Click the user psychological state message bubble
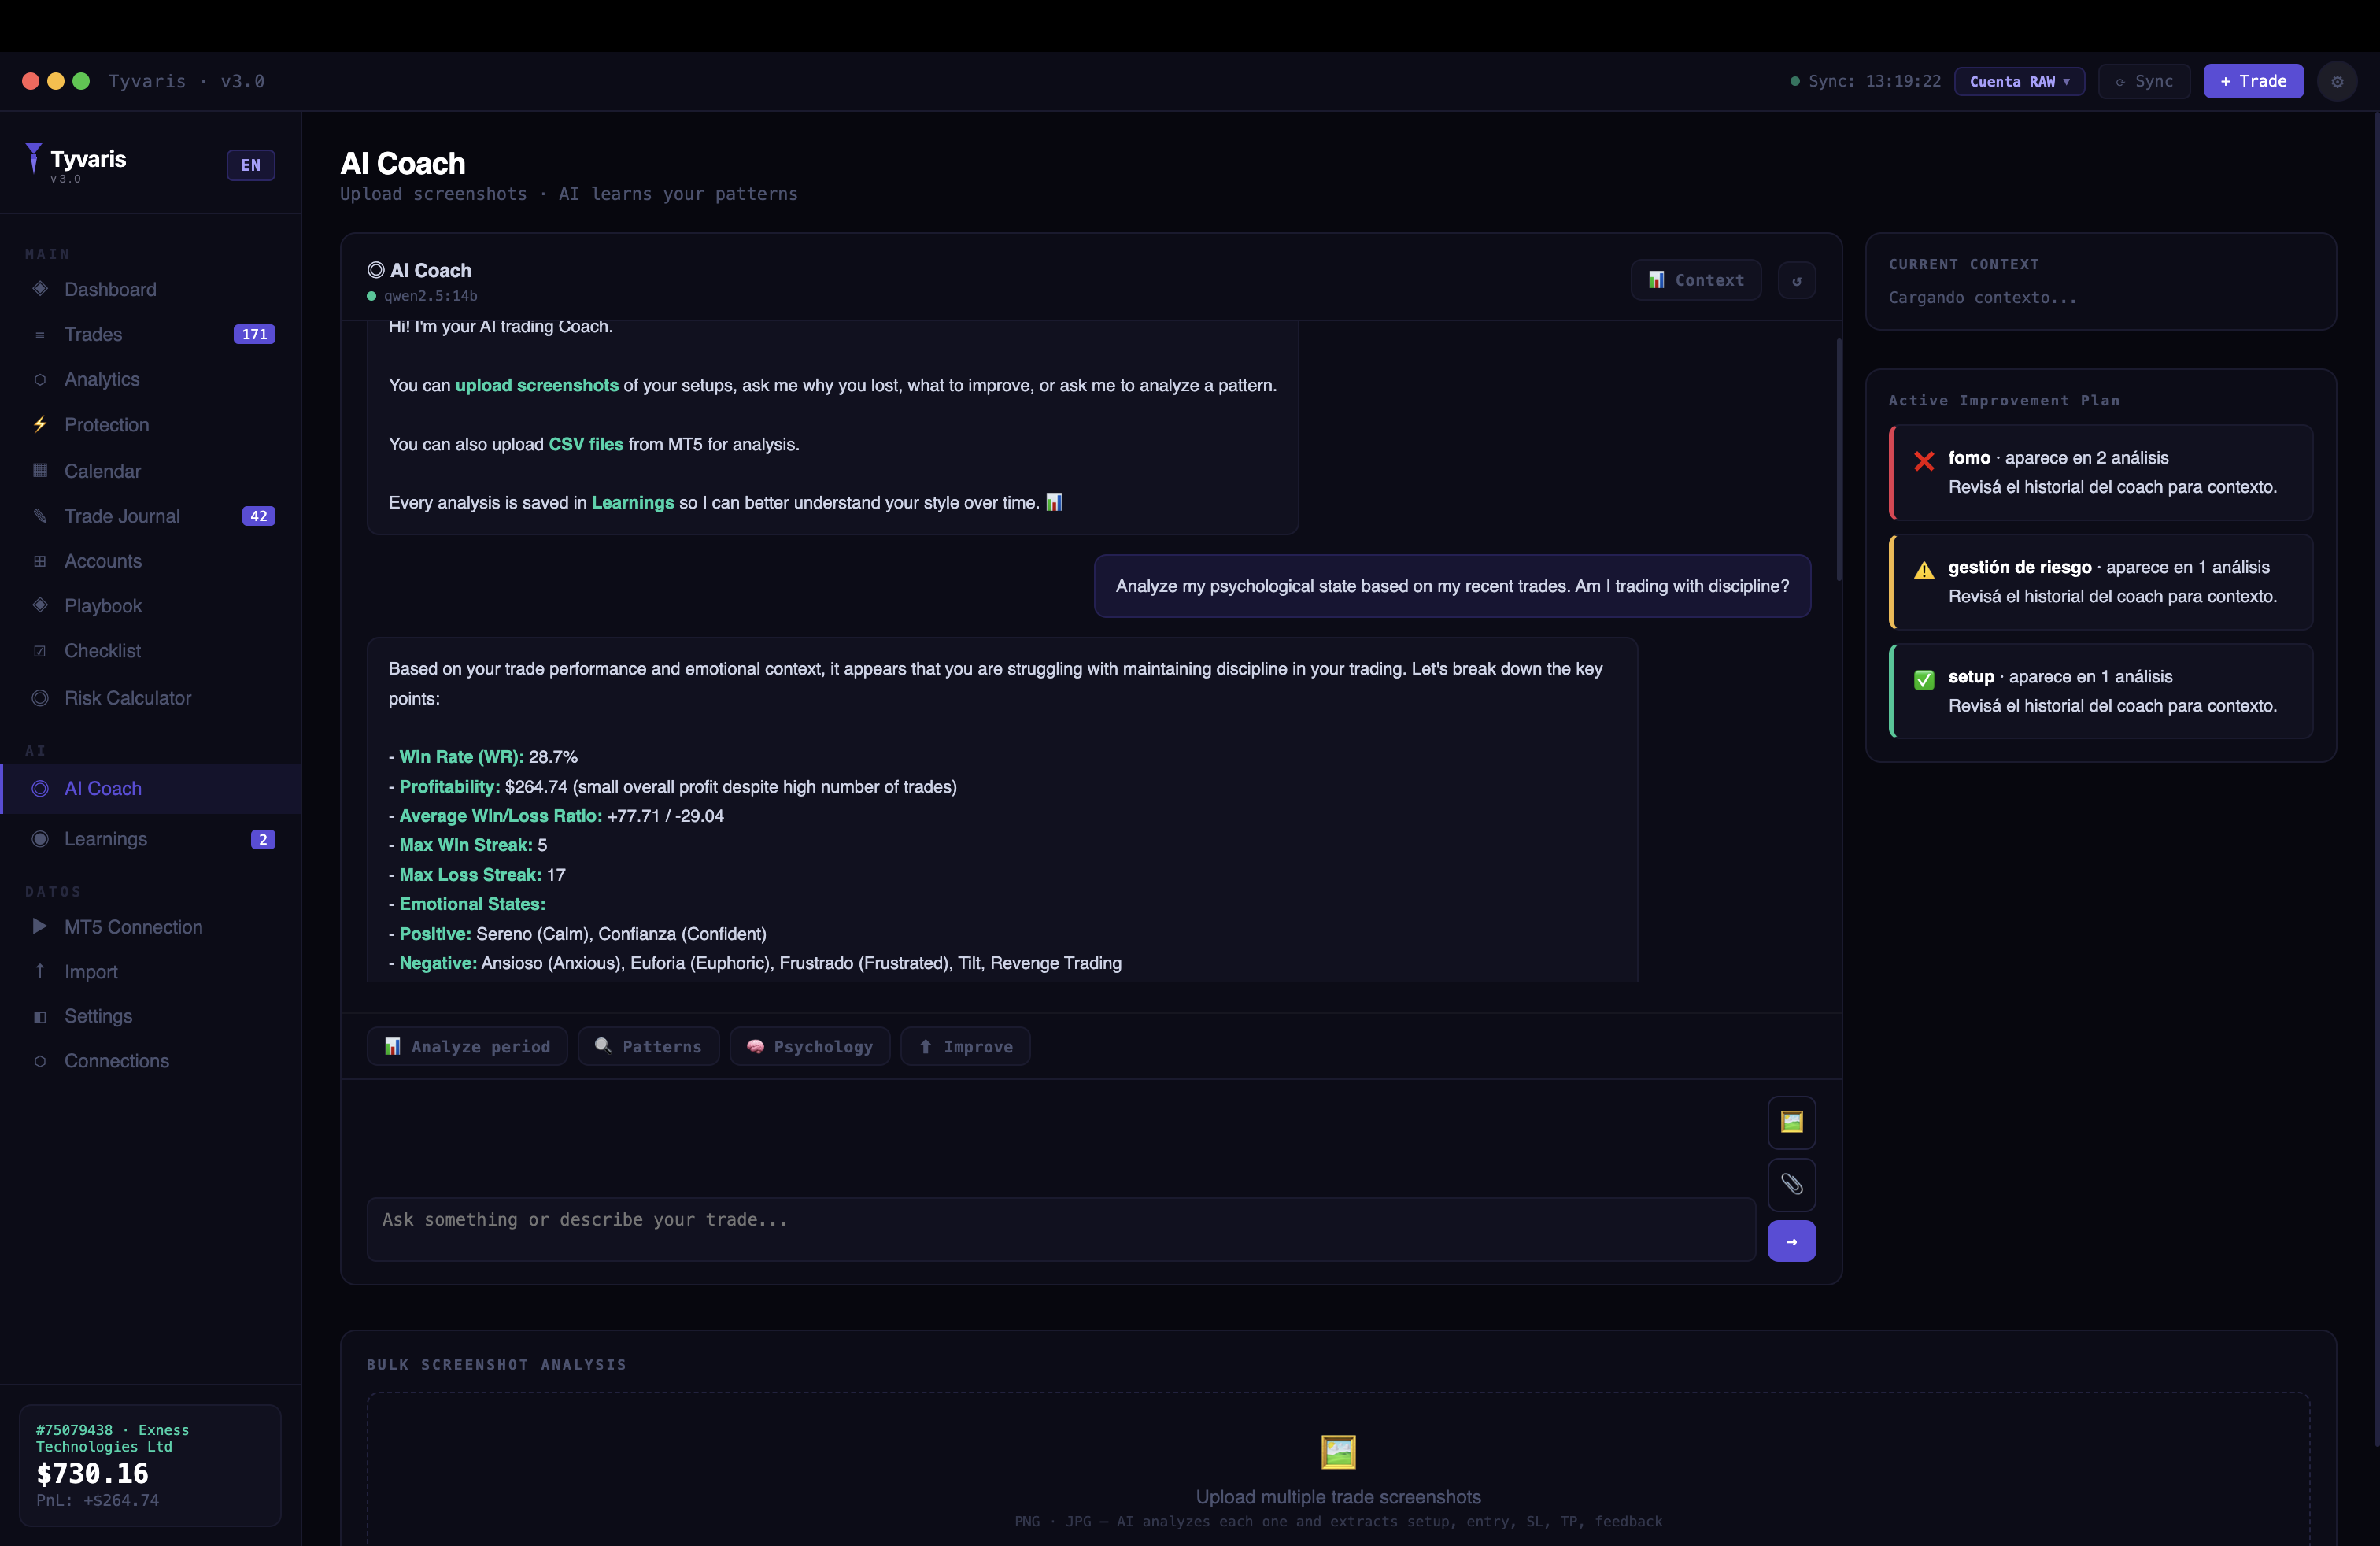This screenshot has height=1546, width=2380. [x=1452, y=586]
